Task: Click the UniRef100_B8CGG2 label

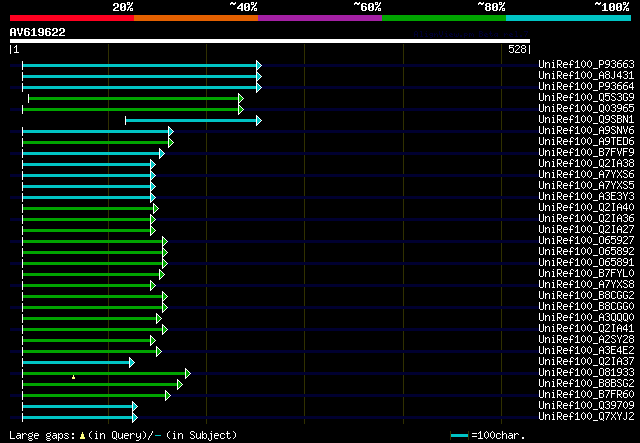Action: coord(586,296)
